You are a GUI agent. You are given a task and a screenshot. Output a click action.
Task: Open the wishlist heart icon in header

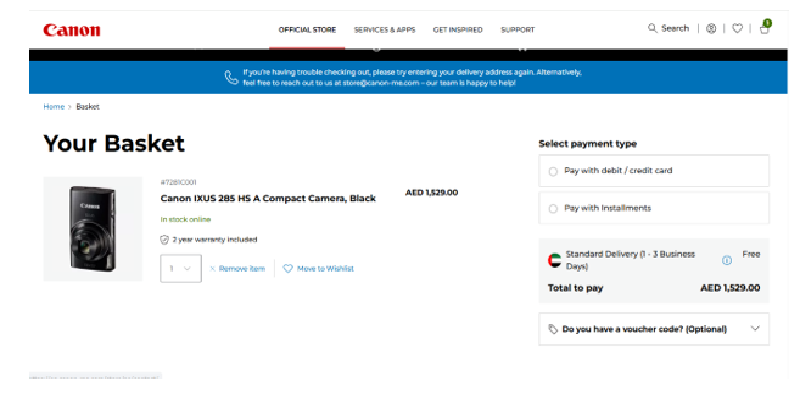737,29
